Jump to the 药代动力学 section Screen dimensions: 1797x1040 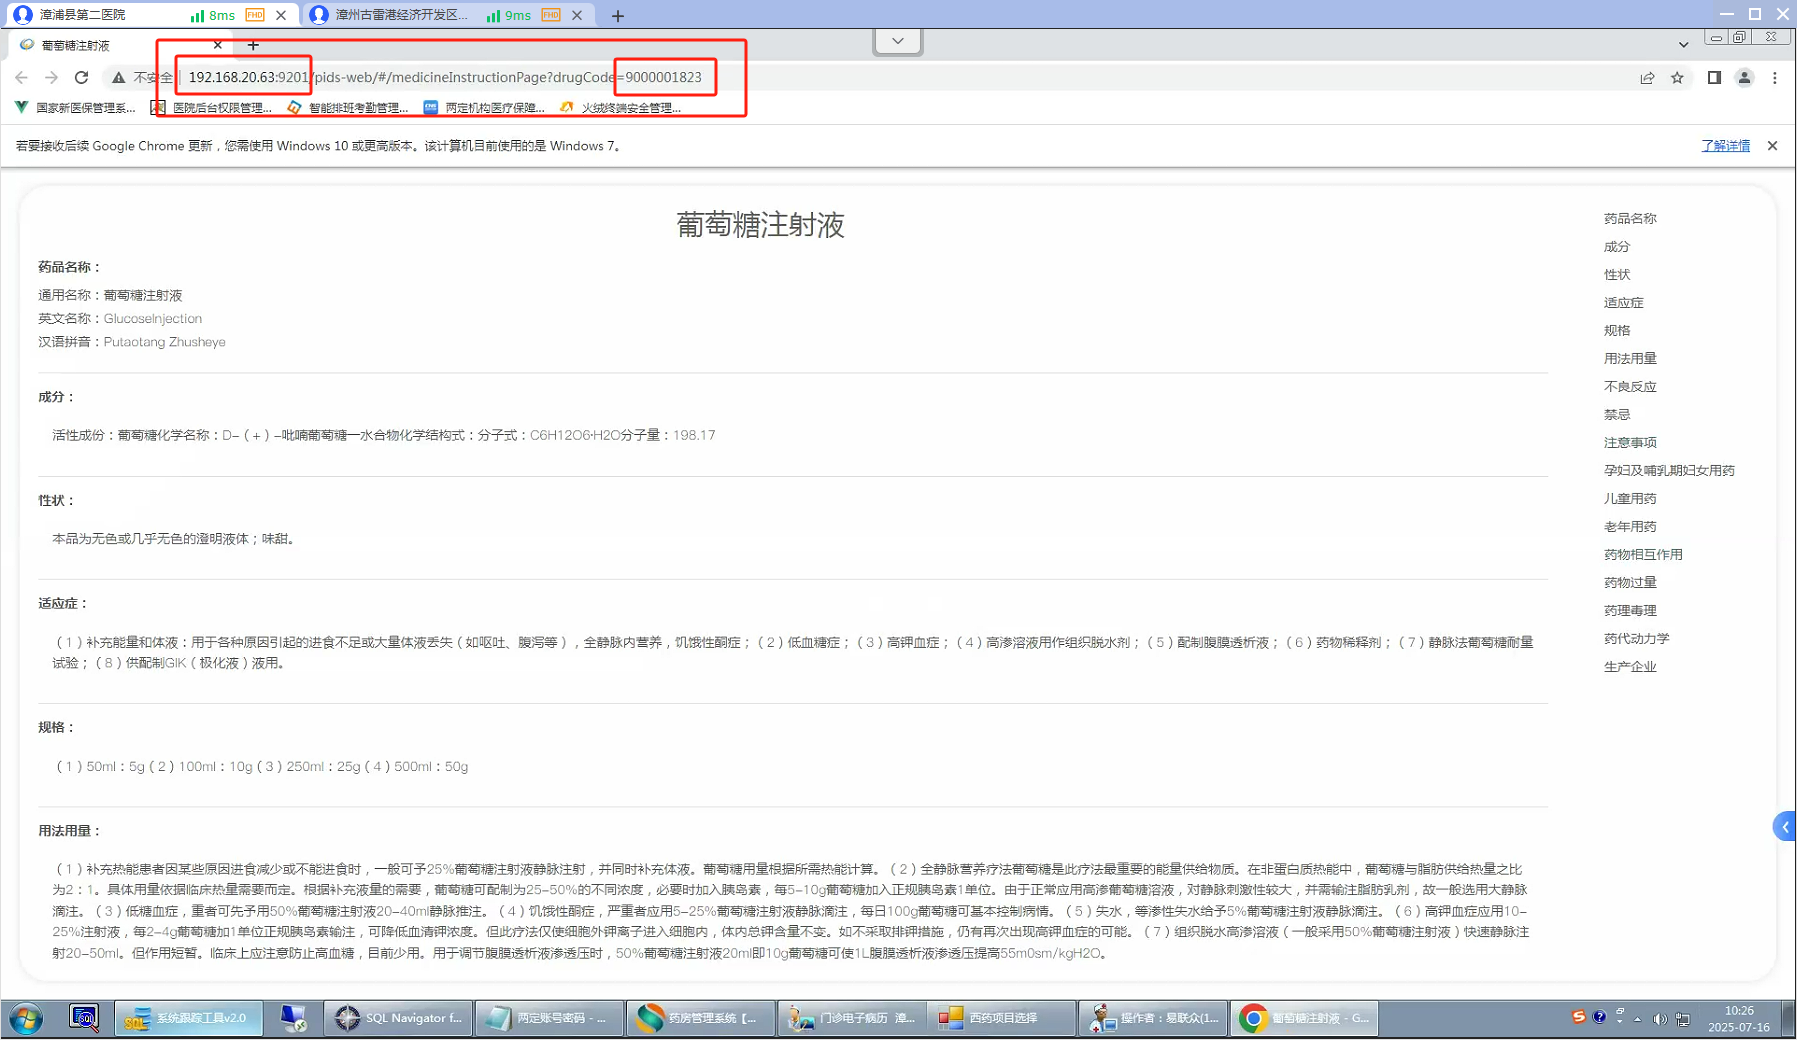coord(1637,638)
